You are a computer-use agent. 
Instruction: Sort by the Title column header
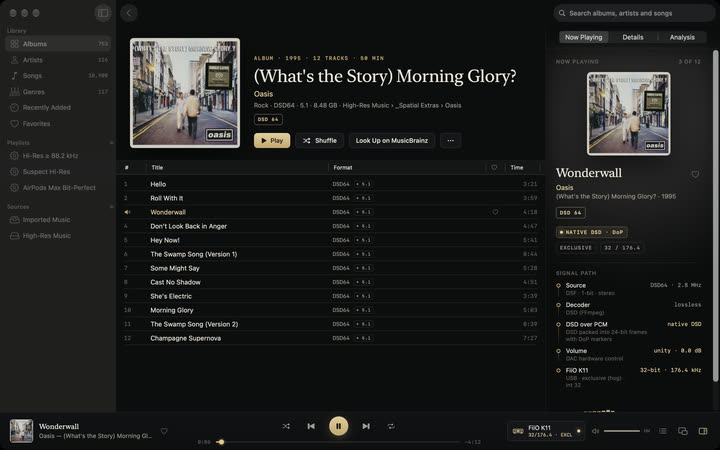click(157, 168)
